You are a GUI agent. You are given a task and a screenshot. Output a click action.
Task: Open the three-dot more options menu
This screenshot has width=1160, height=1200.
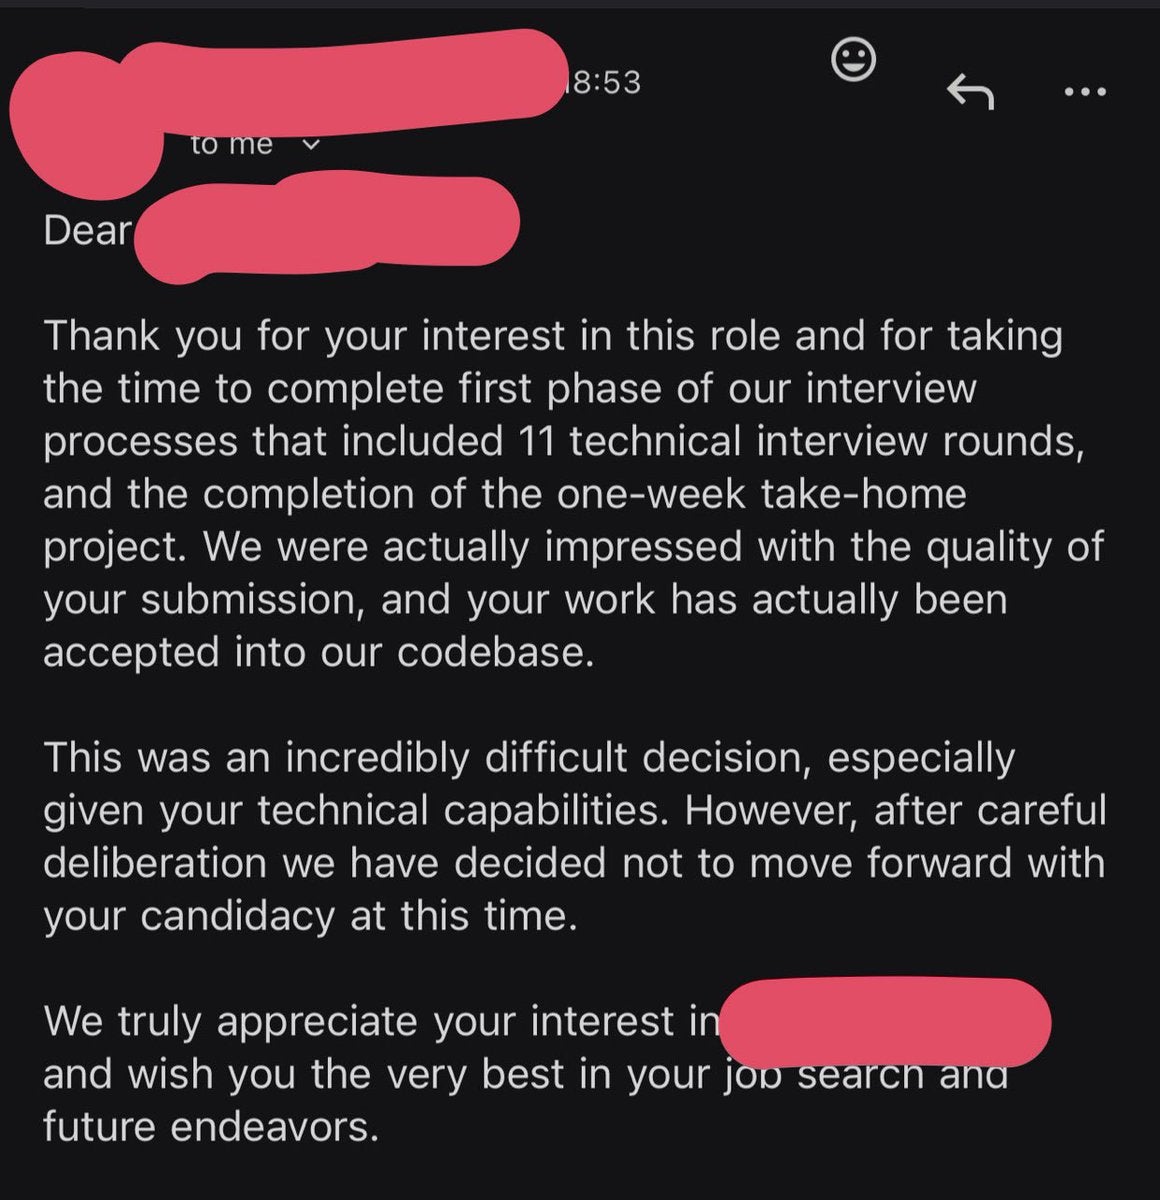click(x=1085, y=93)
